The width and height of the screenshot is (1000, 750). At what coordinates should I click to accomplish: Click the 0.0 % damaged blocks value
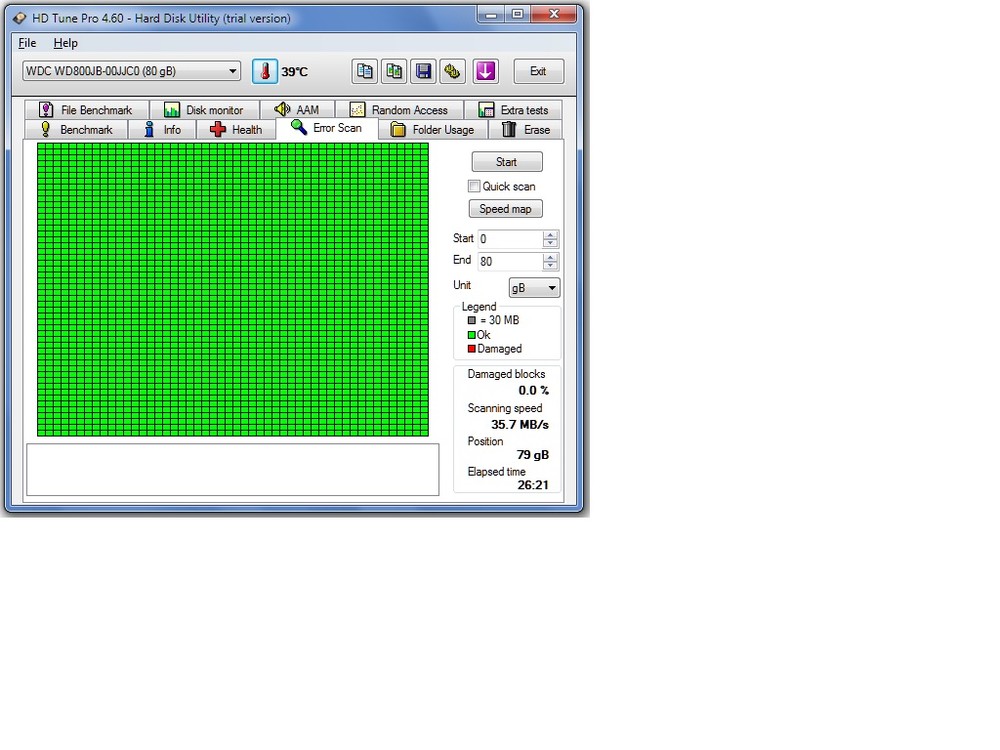tap(534, 390)
